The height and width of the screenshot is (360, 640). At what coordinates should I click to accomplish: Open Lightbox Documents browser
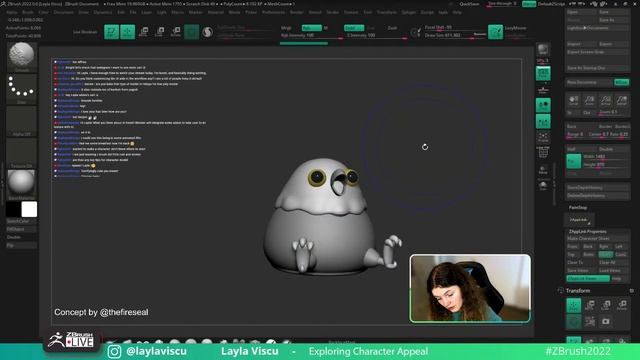(597, 28)
